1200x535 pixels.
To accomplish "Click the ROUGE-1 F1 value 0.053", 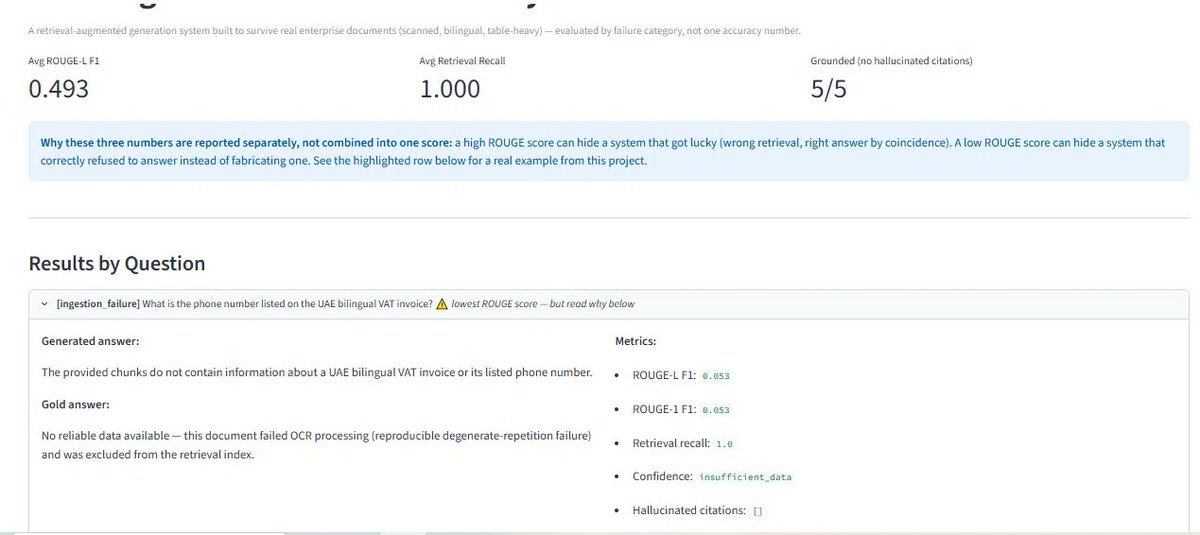I will click(x=717, y=409).
